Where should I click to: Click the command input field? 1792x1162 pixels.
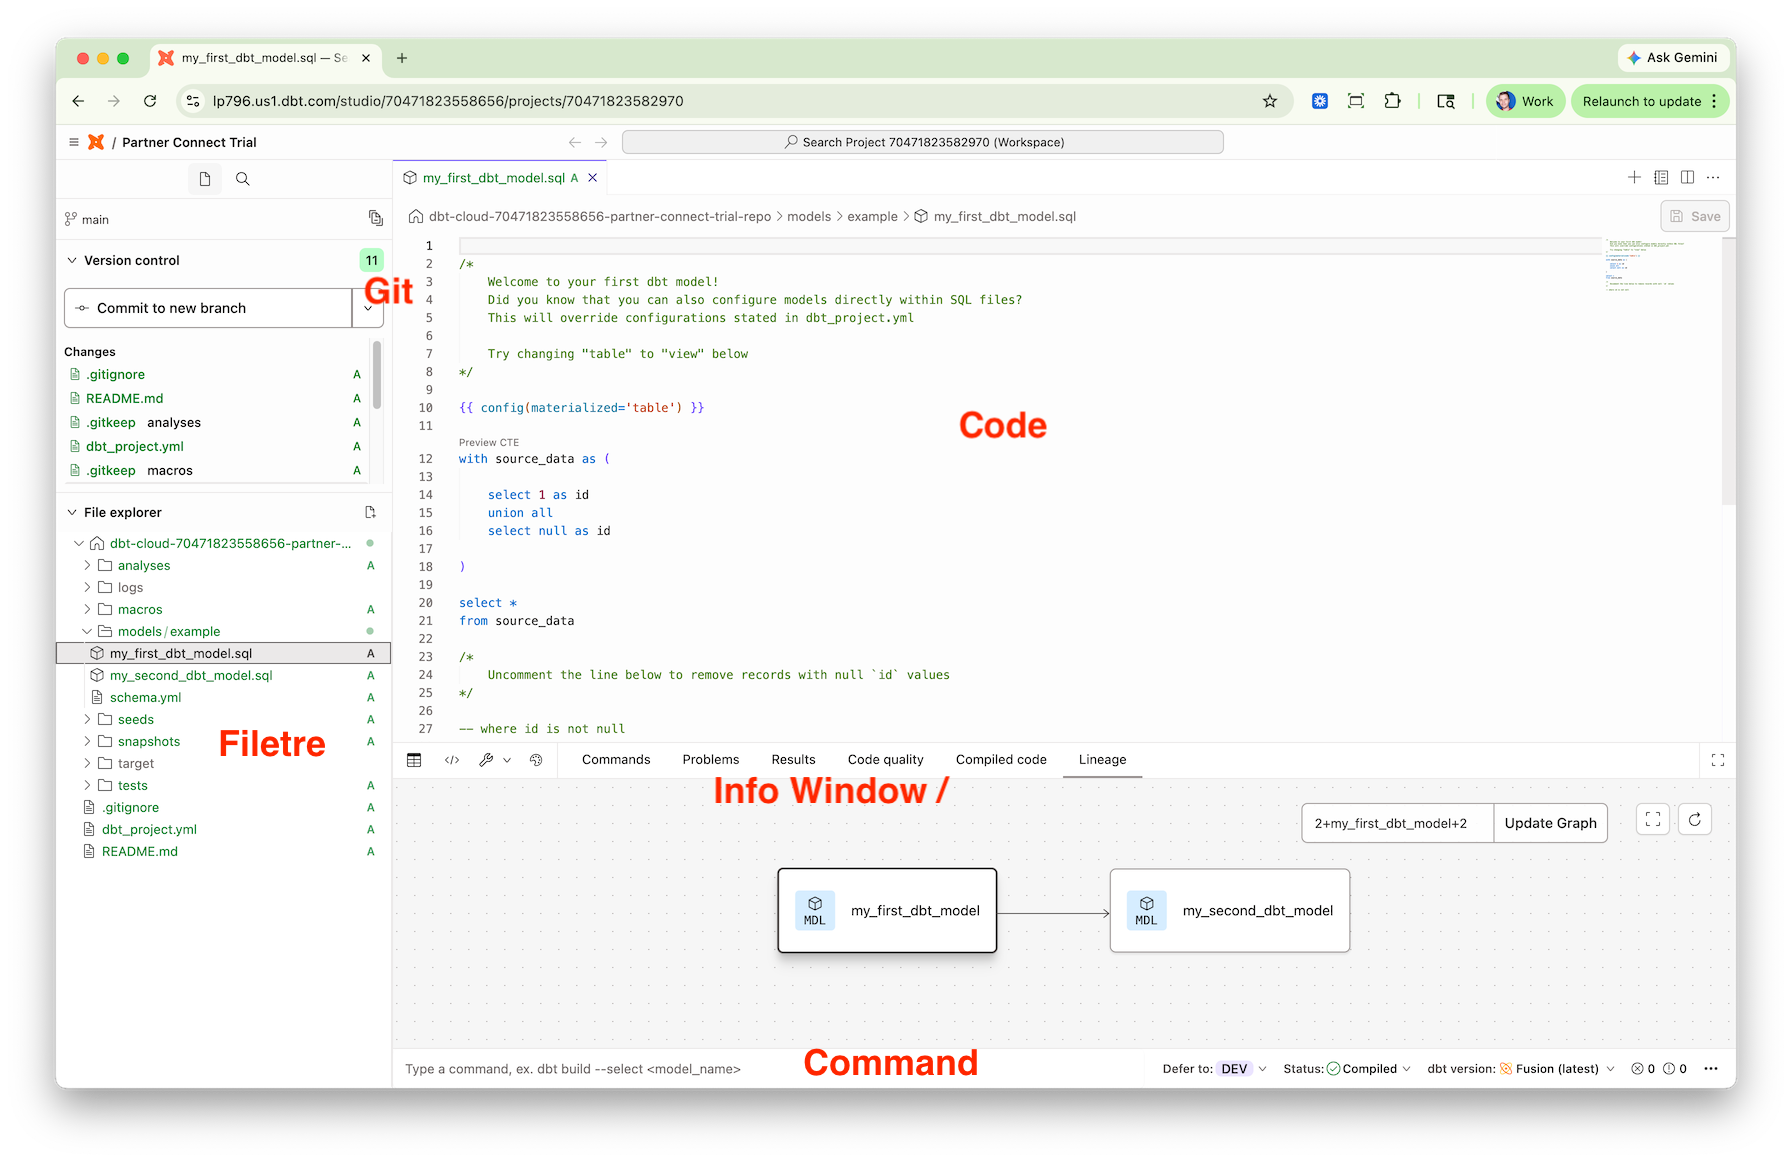[x=770, y=1069]
